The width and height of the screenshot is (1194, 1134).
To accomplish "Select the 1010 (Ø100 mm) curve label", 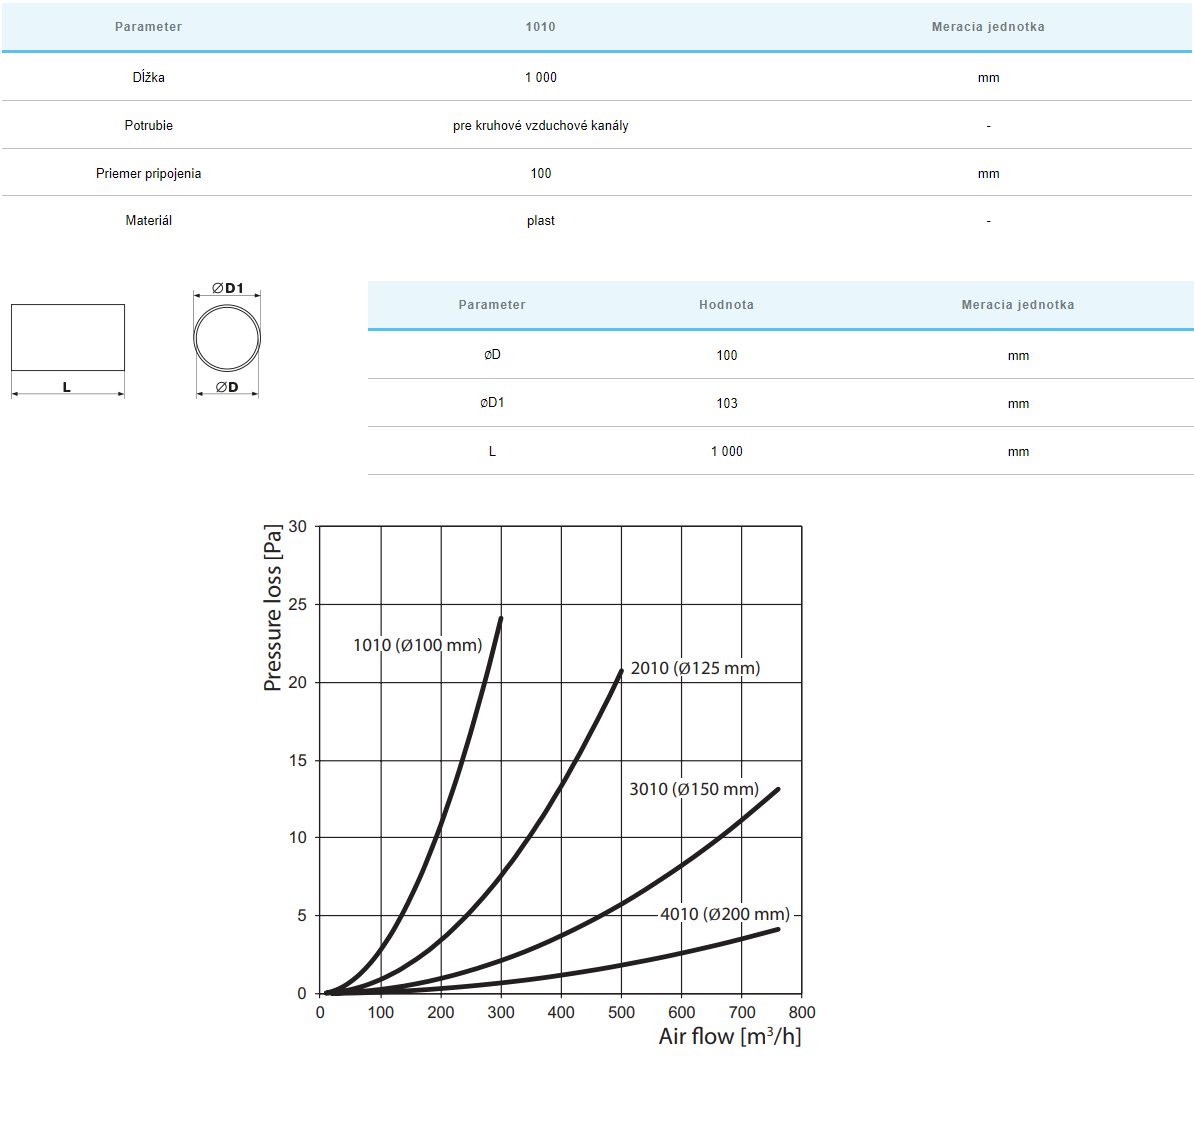I will tap(417, 645).
